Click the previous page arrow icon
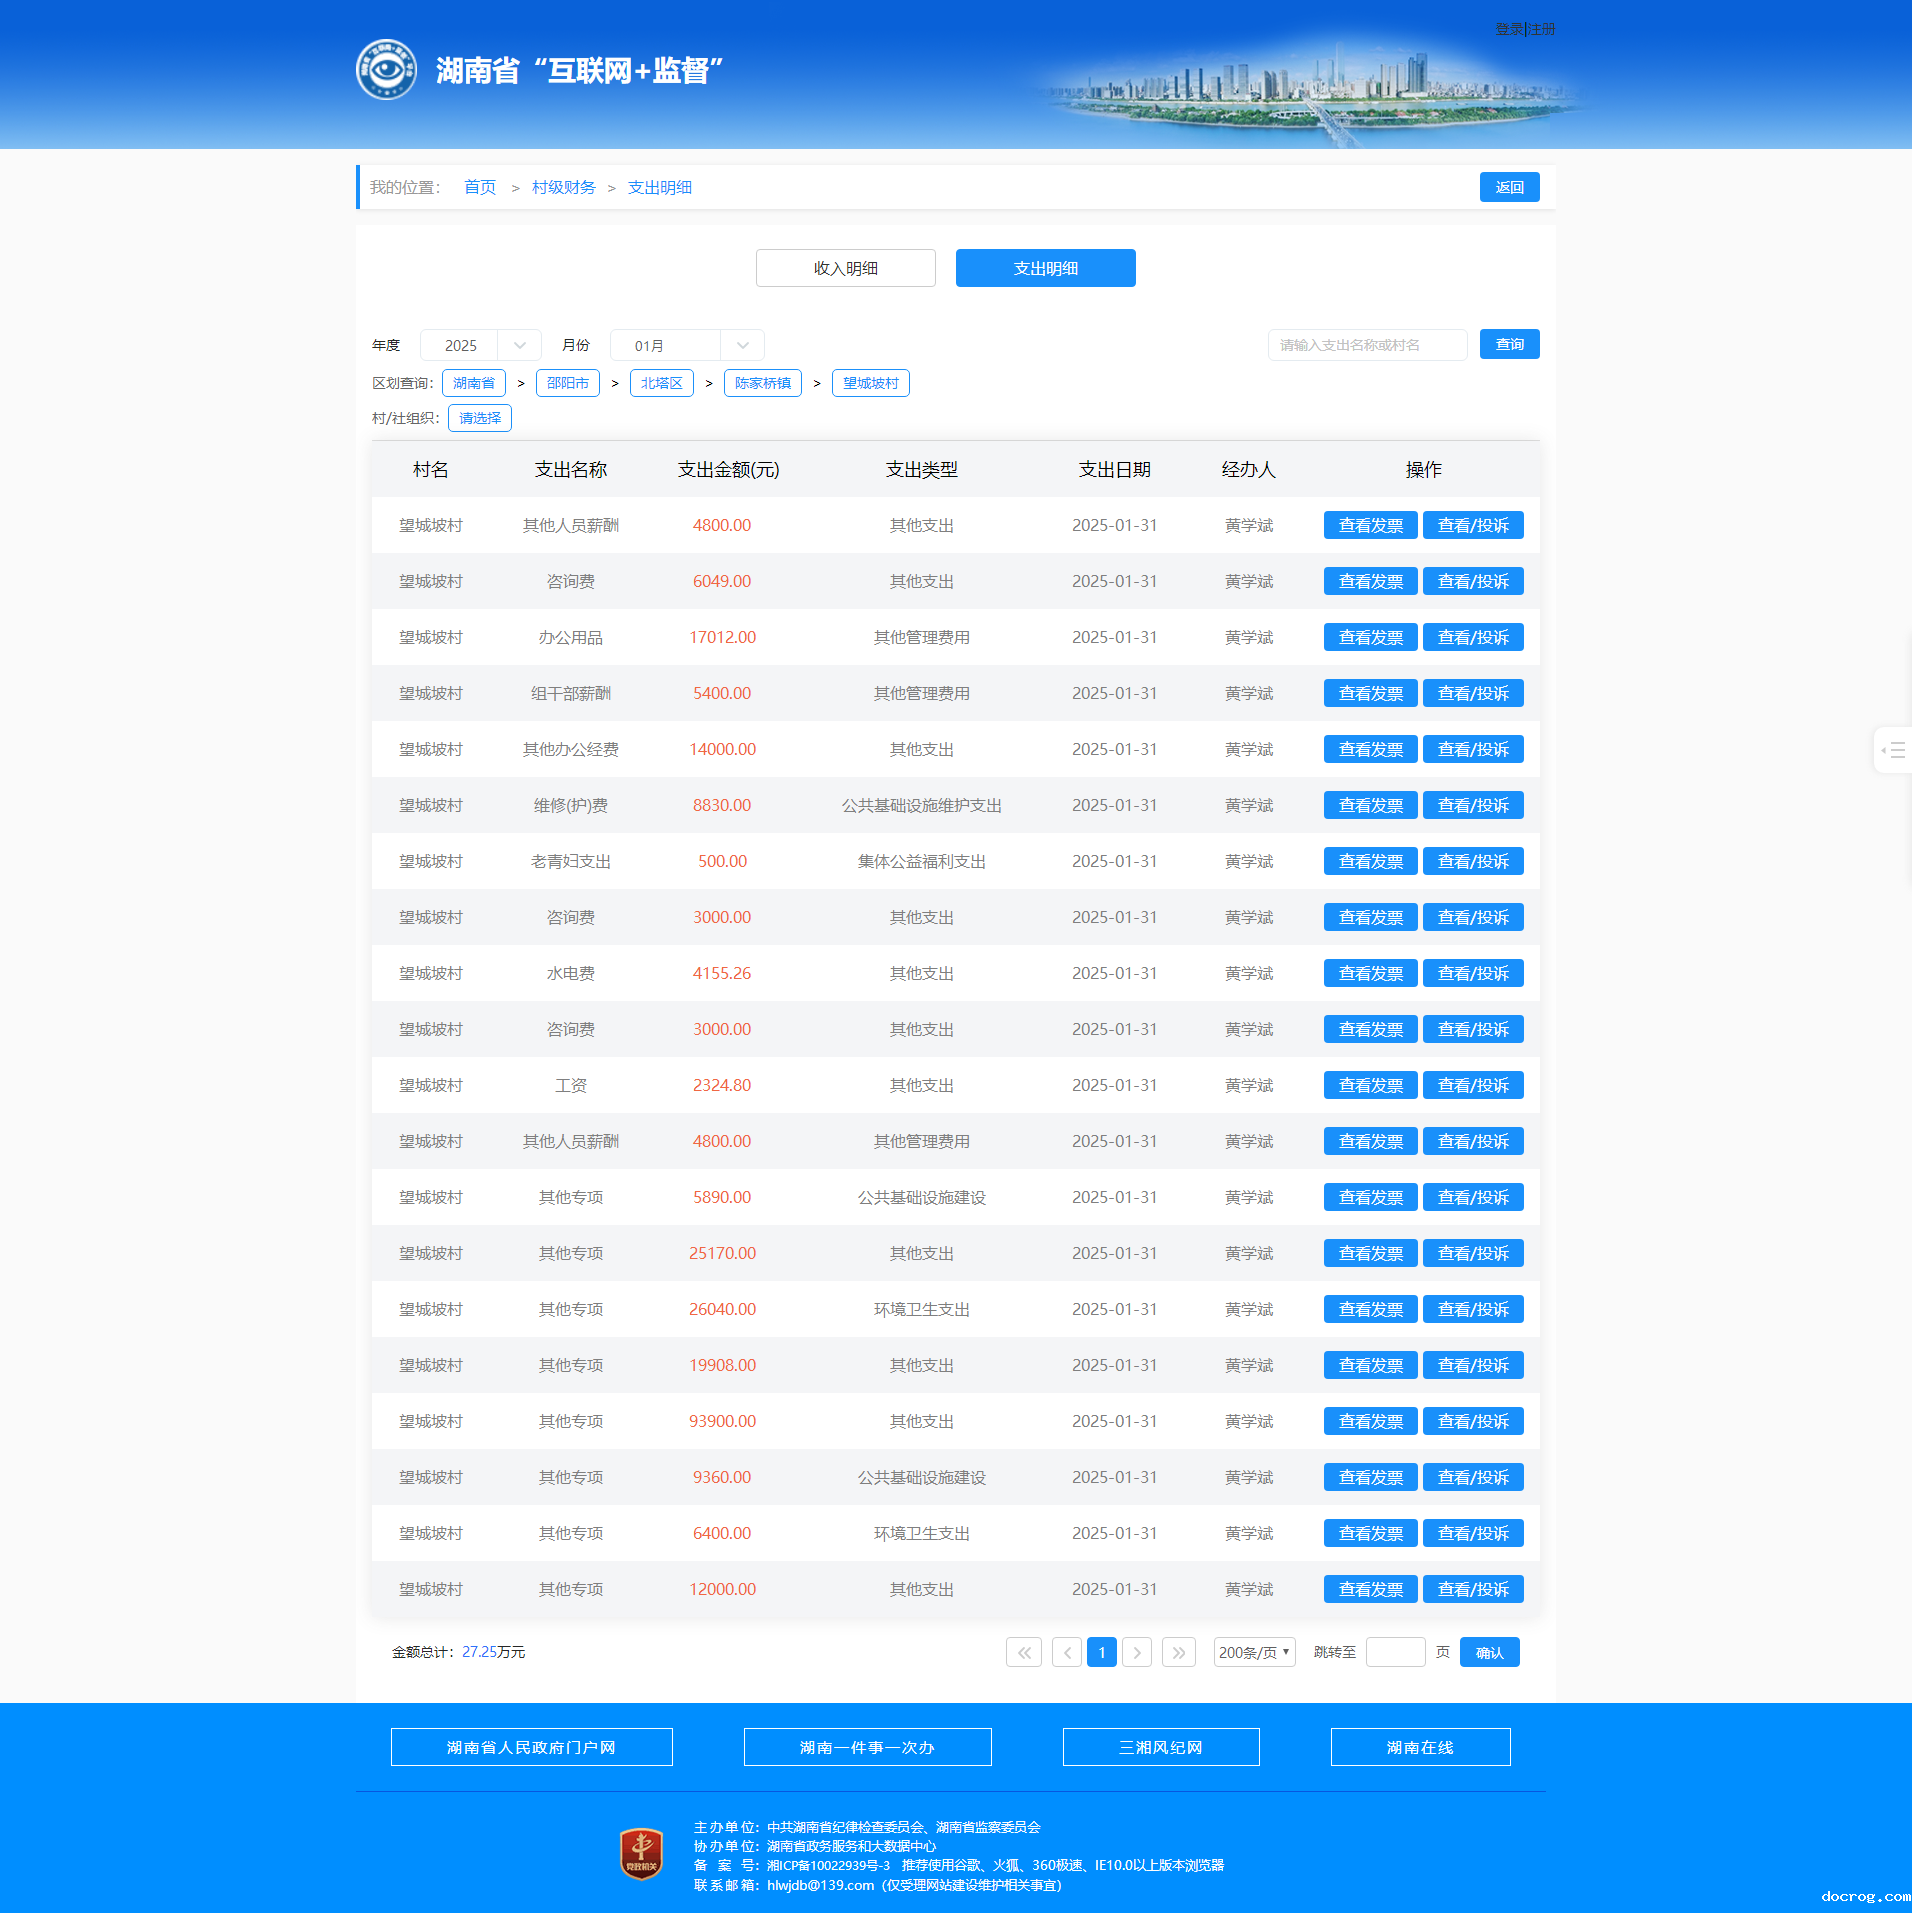Viewport: 1912px width, 1913px height. point(1067,1652)
